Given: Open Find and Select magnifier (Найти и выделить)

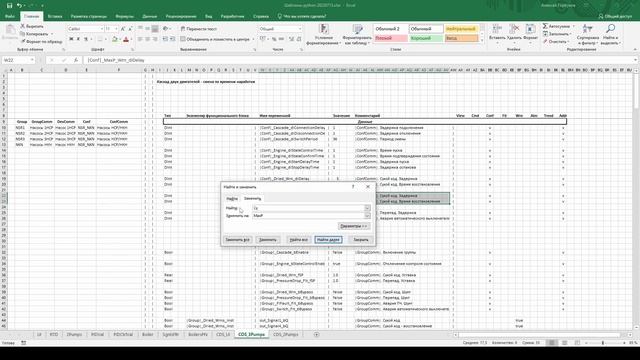Looking at the screenshot, I should (611, 34).
